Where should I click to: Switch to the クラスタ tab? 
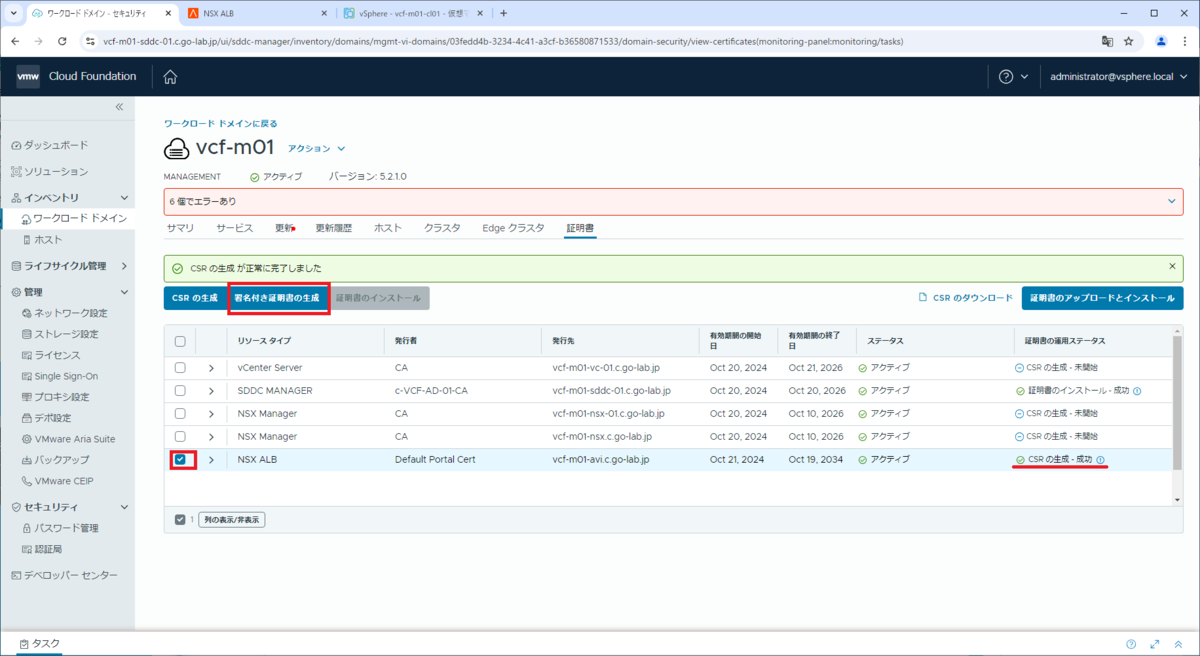click(x=442, y=228)
